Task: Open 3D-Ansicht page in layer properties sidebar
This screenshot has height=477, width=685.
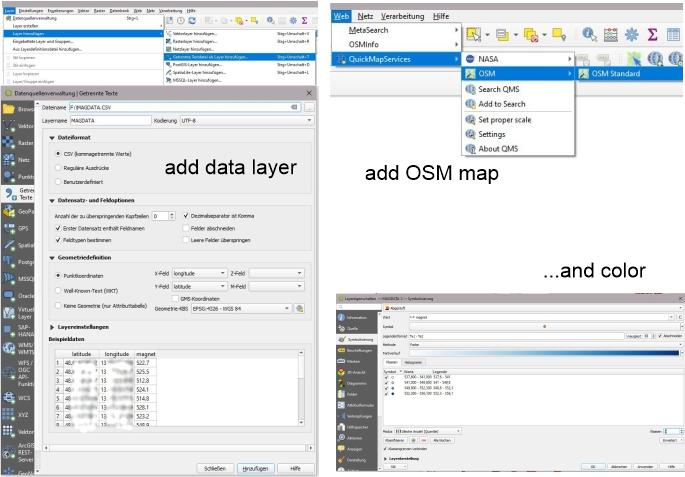Action: [357, 372]
